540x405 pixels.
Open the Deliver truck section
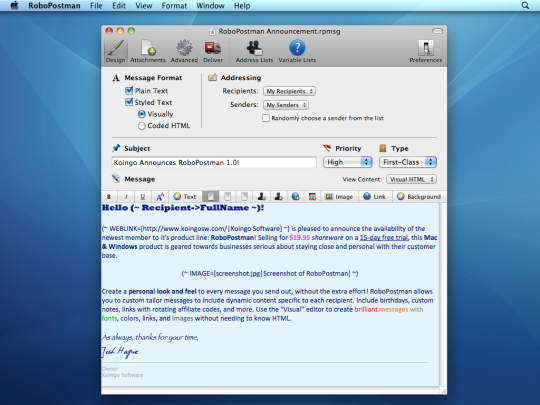(x=213, y=51)
